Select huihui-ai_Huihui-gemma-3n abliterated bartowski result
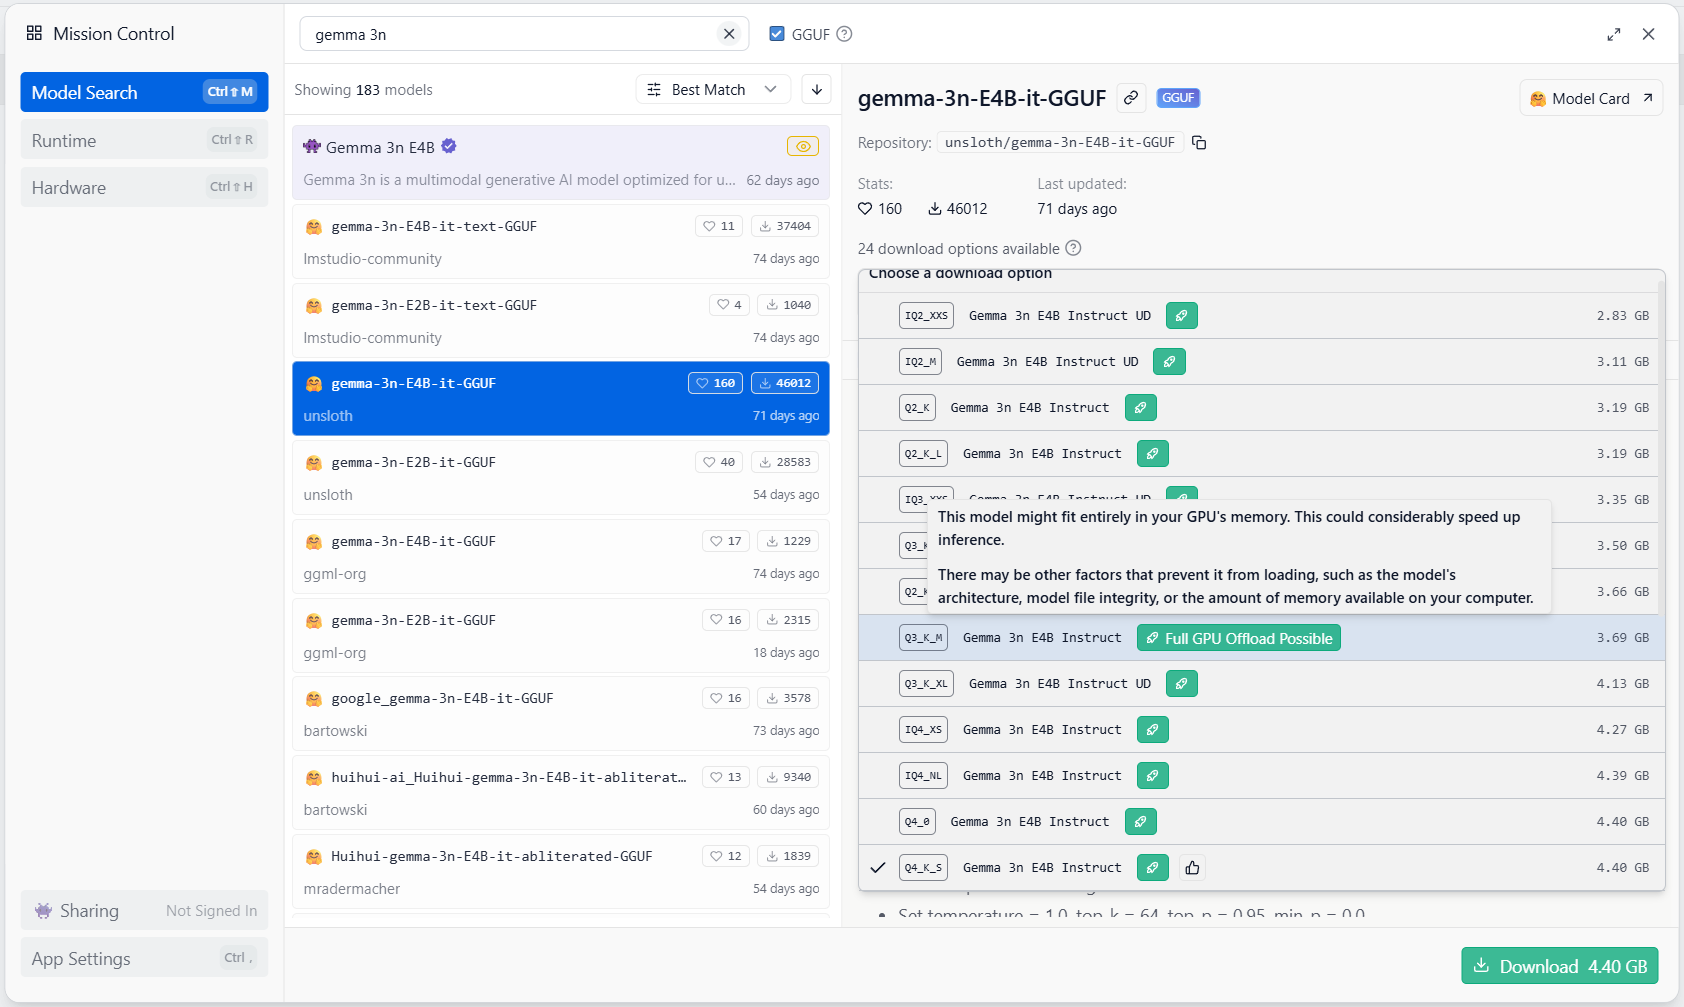Screen dimensions: 1684x1007 point(561,793)
